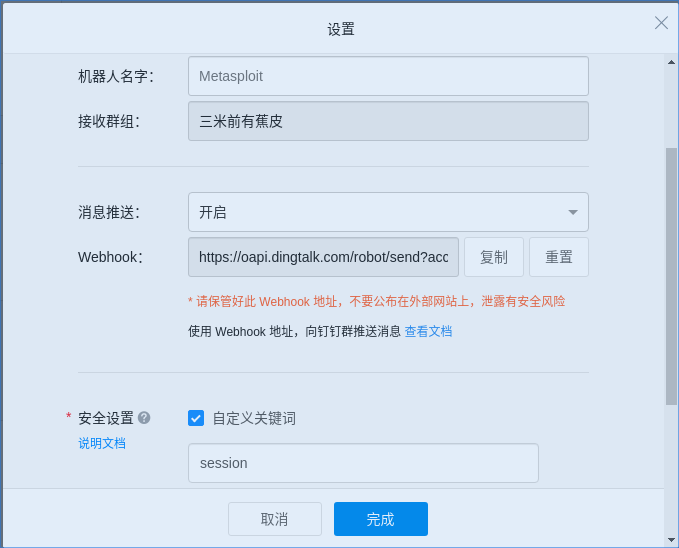Open the 查看文档 link
This screenshot has width=679, height=548.
click(428, 331)
